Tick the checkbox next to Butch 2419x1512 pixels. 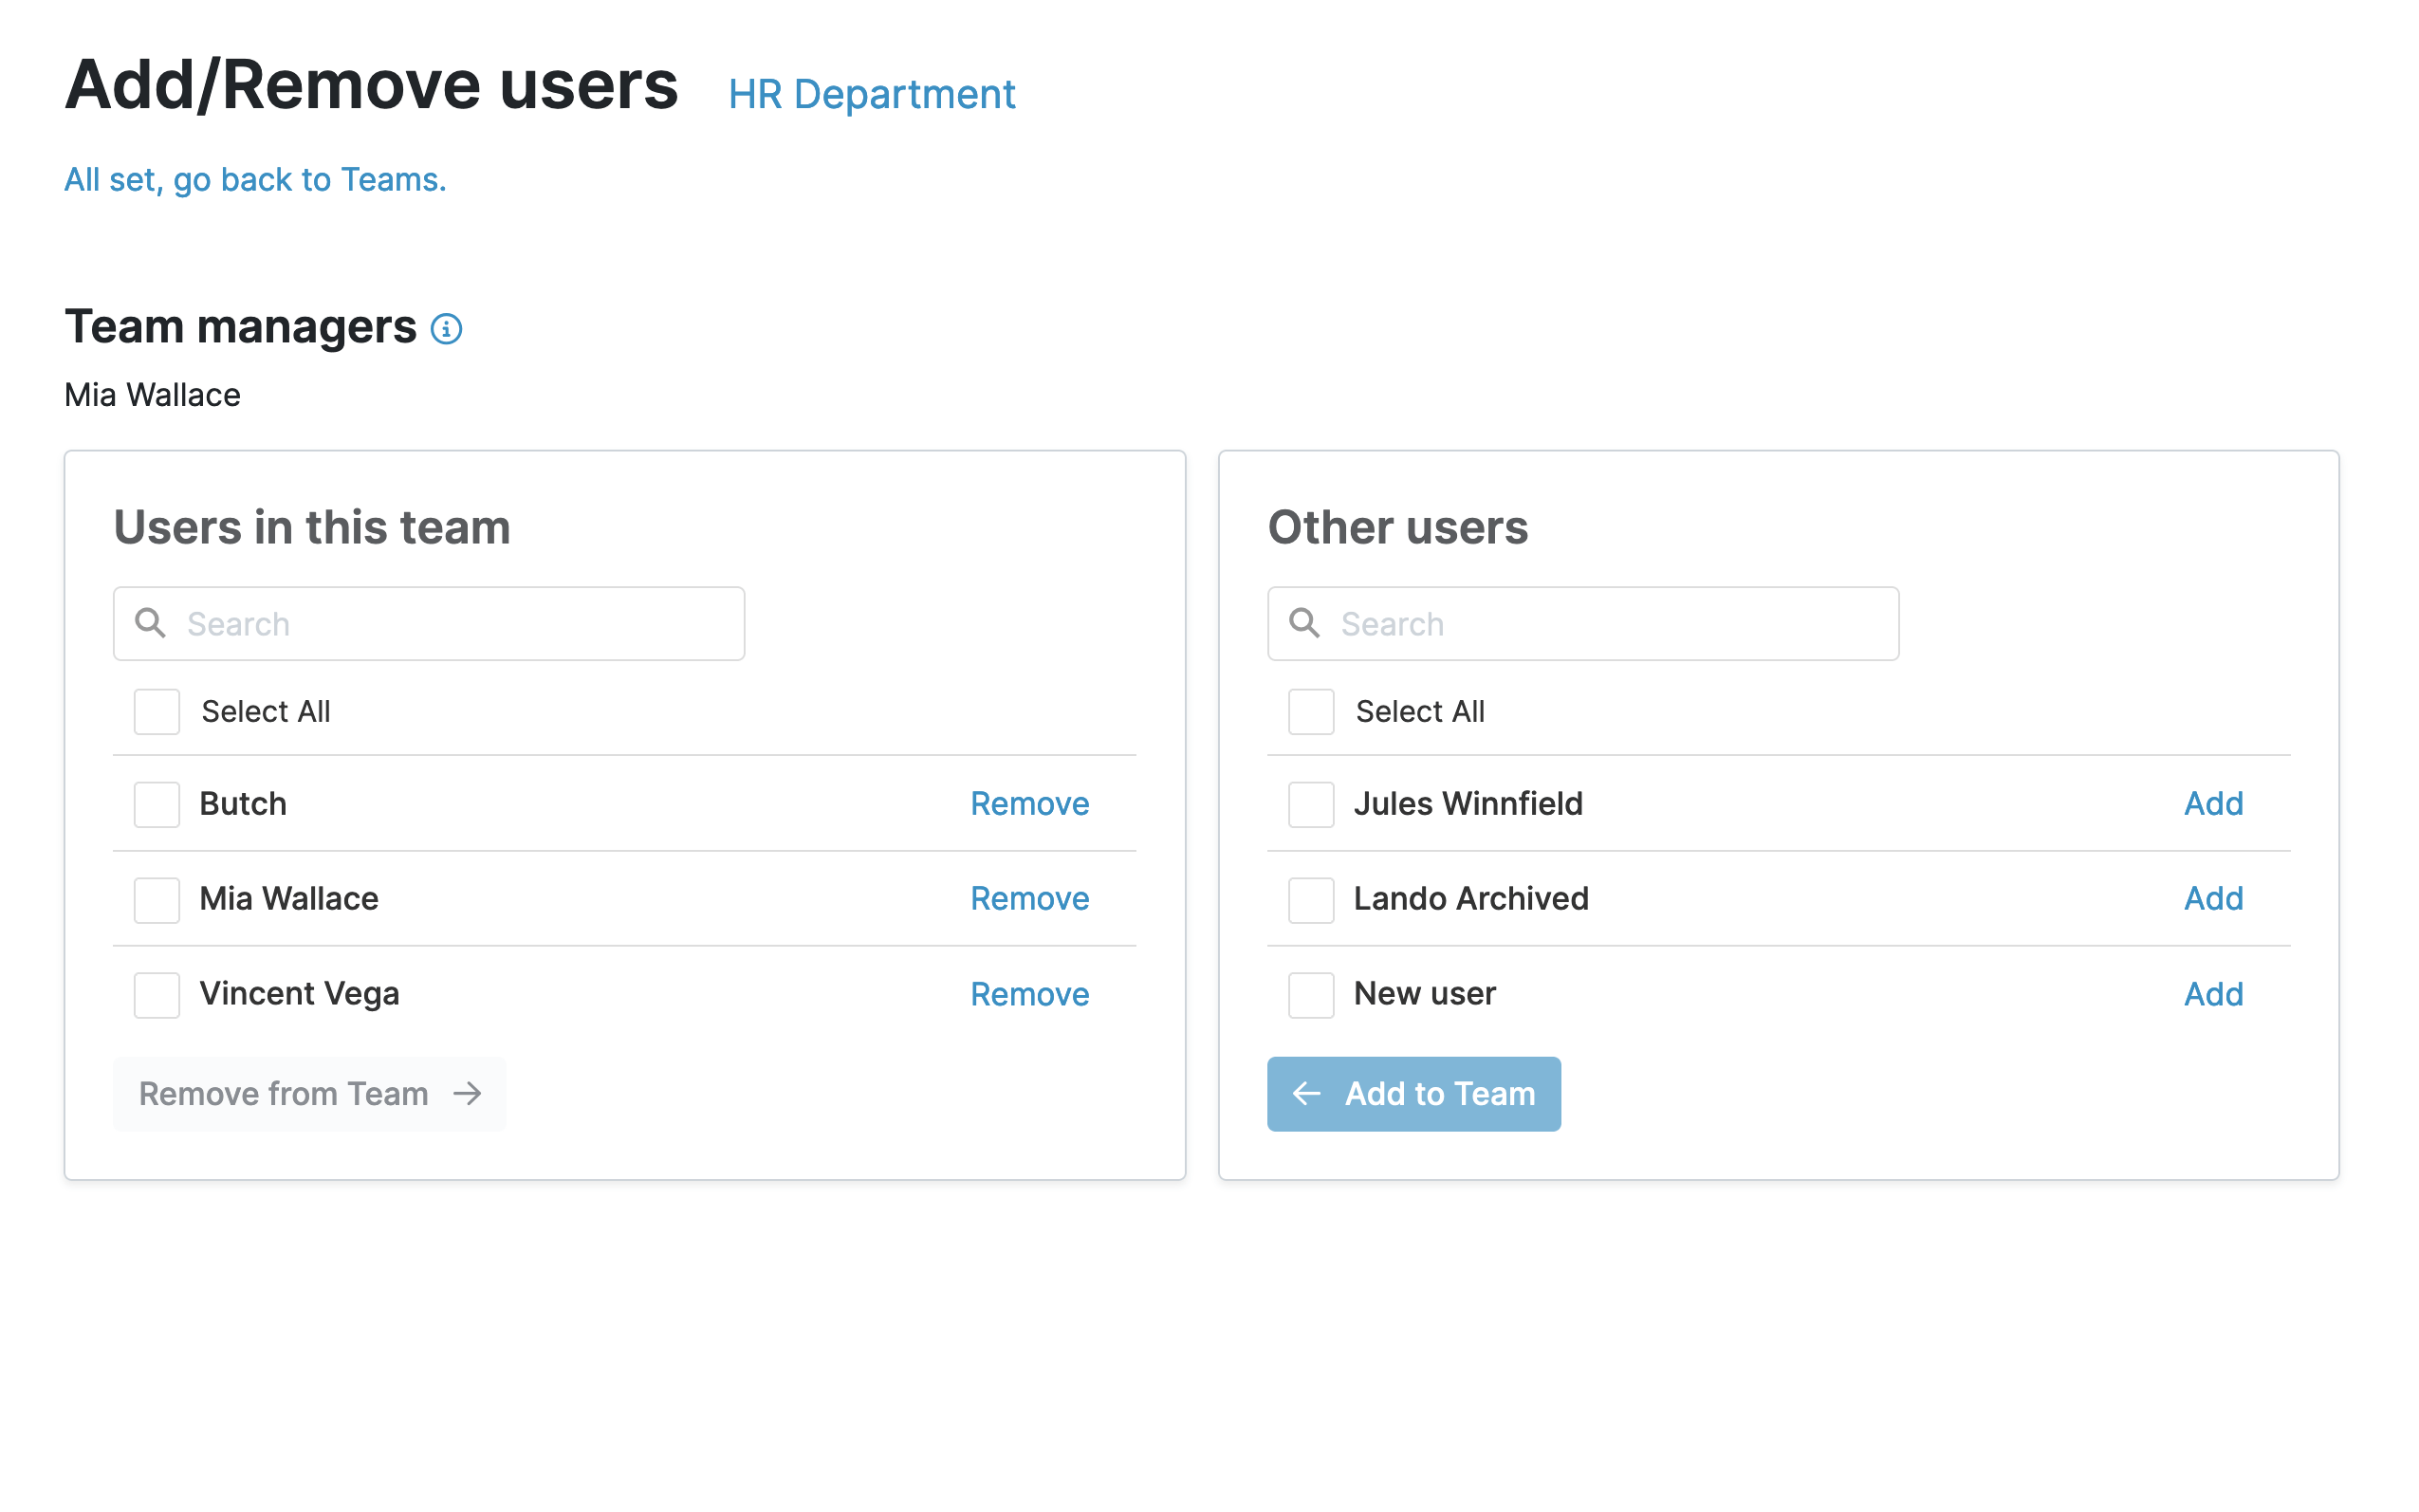point(157,804)
